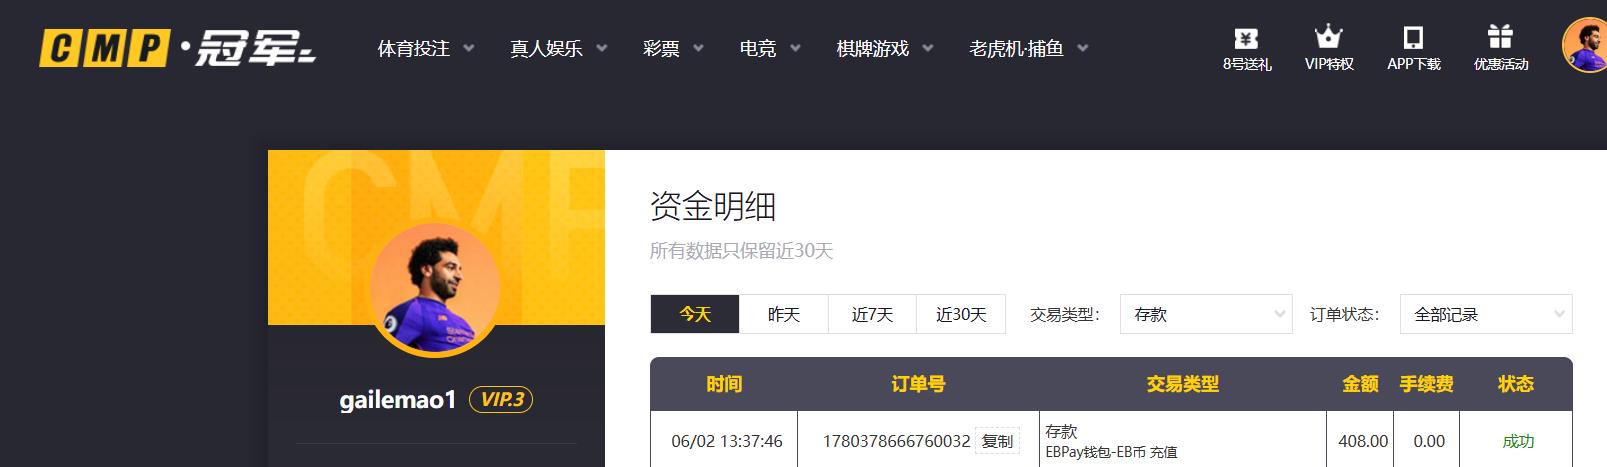1607x467 pixels.
Task: Select the 昨天 date filter tab
Action: (x=784, y=314)
